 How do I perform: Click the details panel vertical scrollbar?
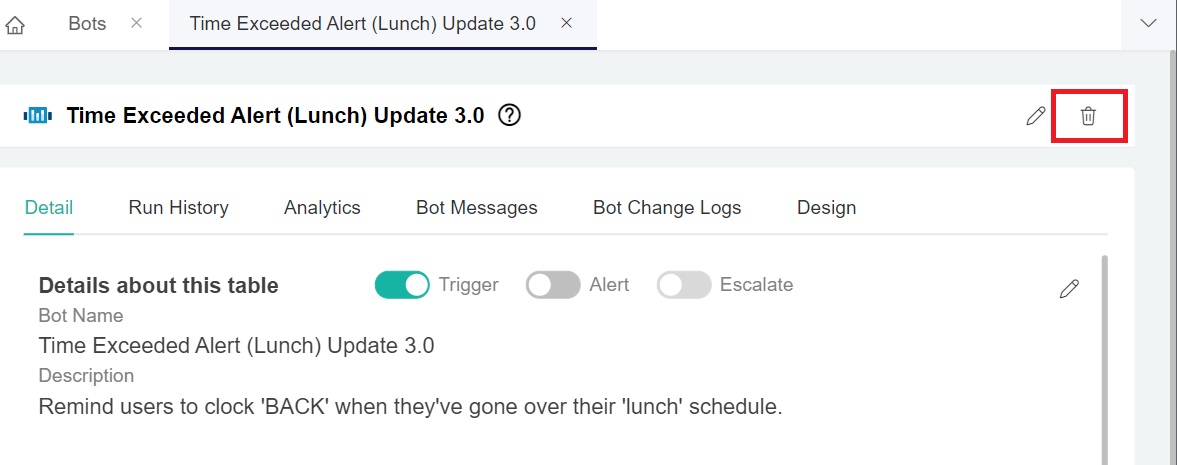(x=1104, y=360)
